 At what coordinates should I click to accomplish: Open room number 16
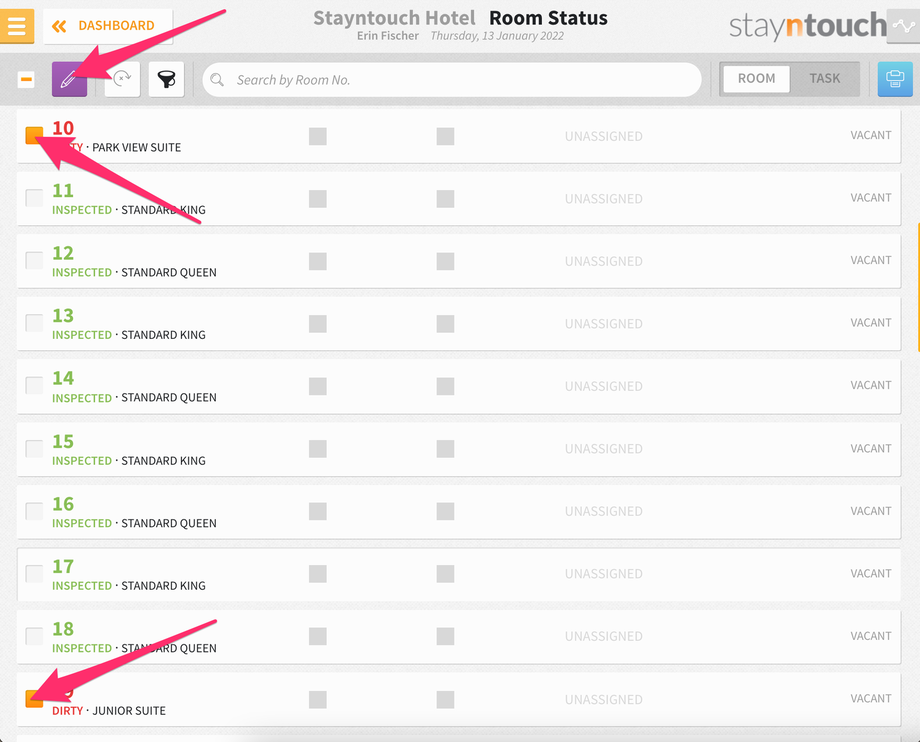coord(63,504)
